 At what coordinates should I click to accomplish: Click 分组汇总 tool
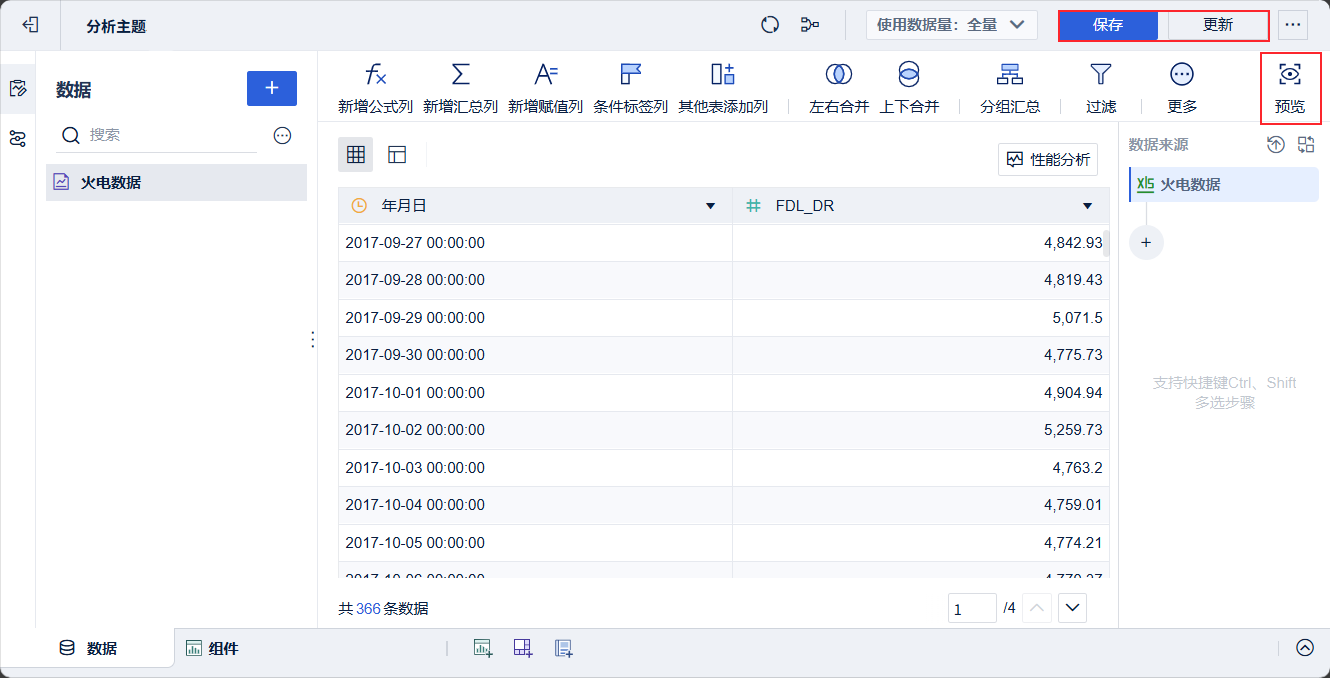(1010, 88)
